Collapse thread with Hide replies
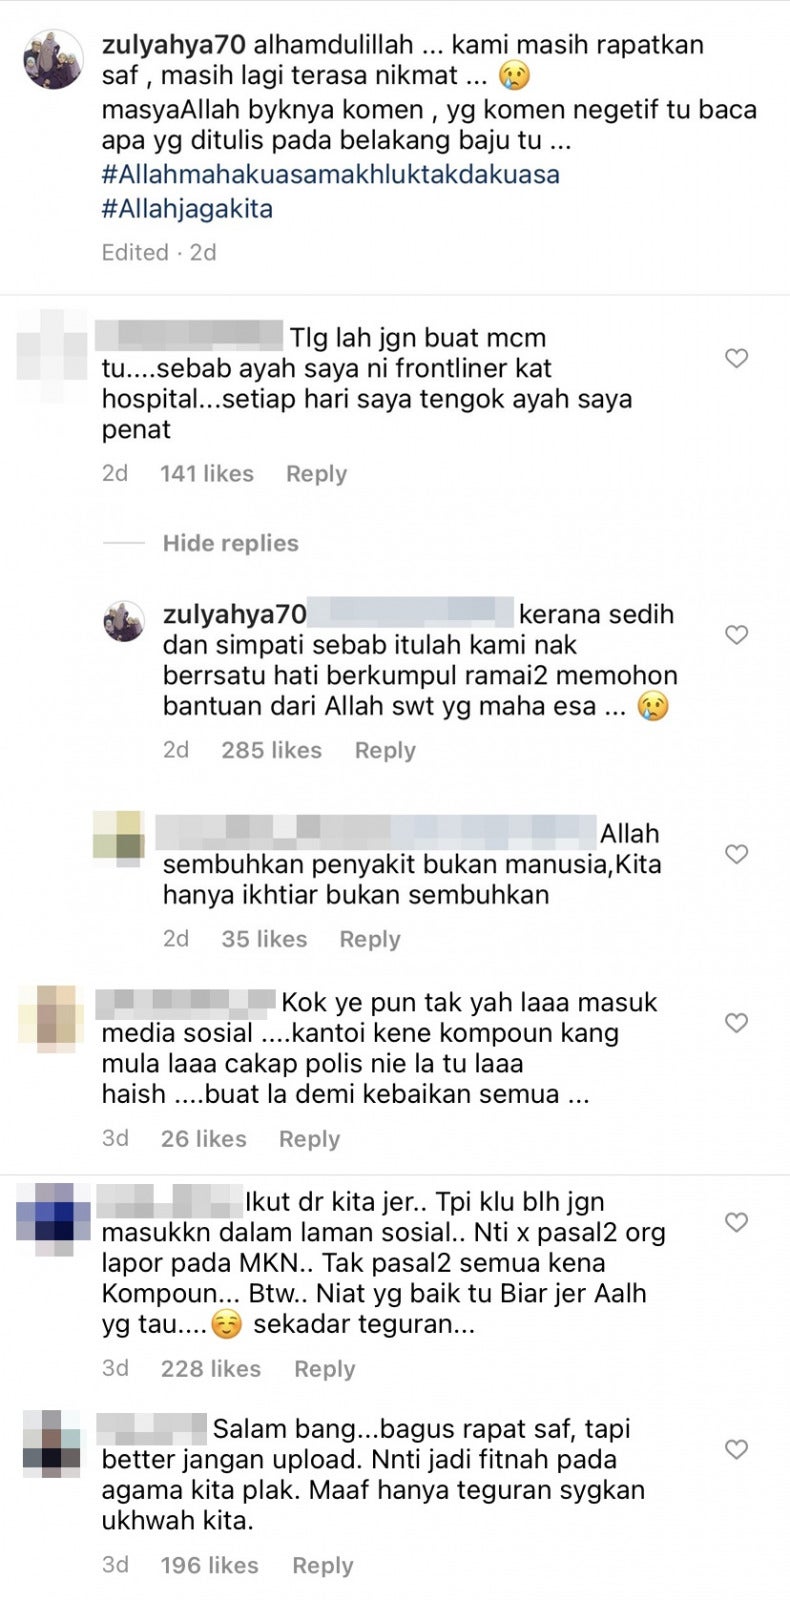 230,543
